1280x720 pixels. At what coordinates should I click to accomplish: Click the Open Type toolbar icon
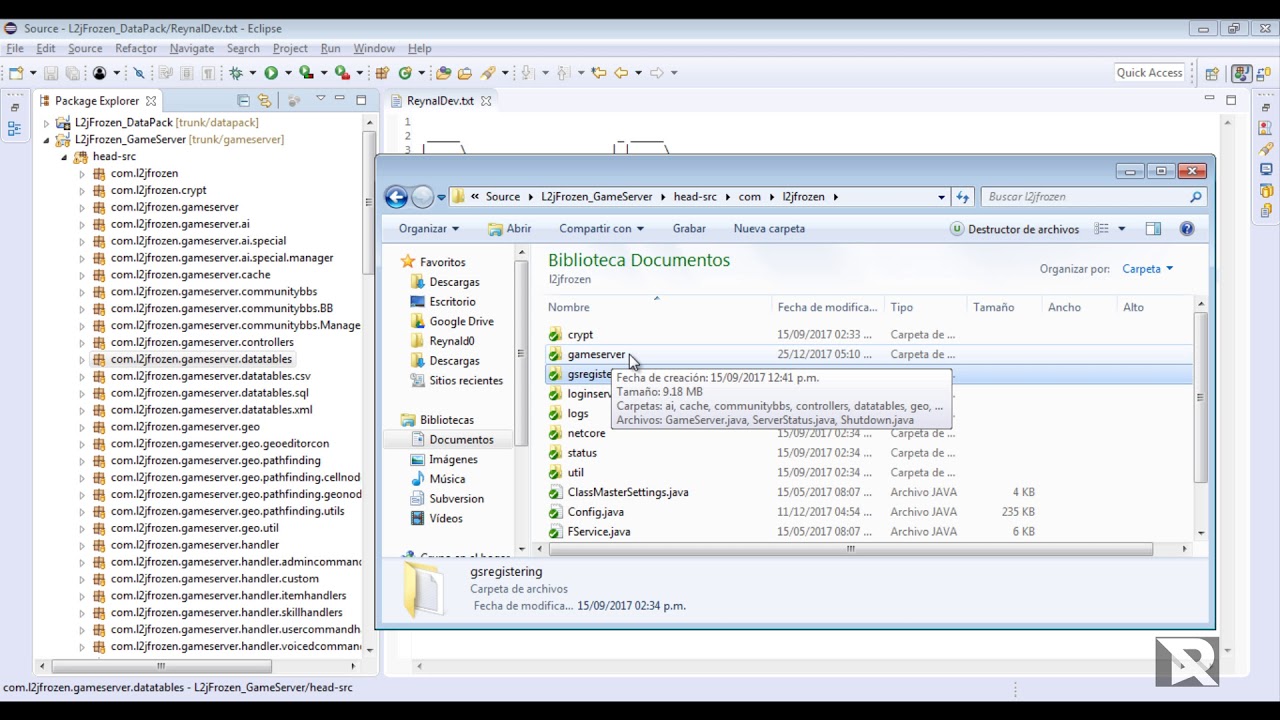pyautogui.click(x=444, y=73)
